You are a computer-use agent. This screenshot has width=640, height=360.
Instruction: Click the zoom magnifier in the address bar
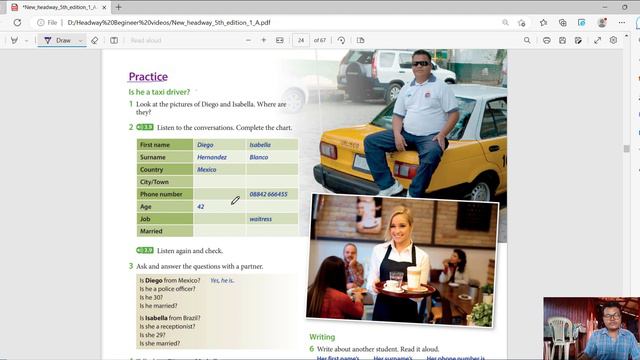[x=505, y=23]
